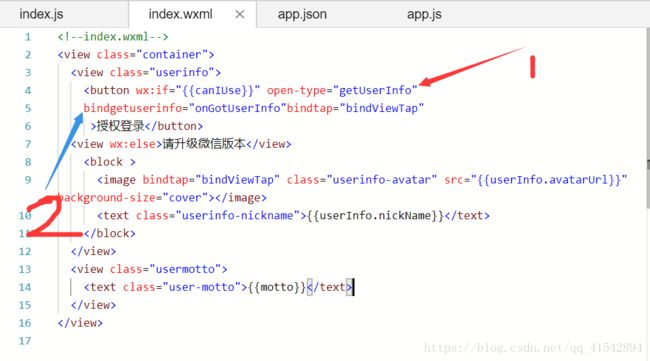The width and height of the screenshot is (650, 361).
Task: Click the "onGotUserInfo" handler value
Action: click(x=238, y=108)
